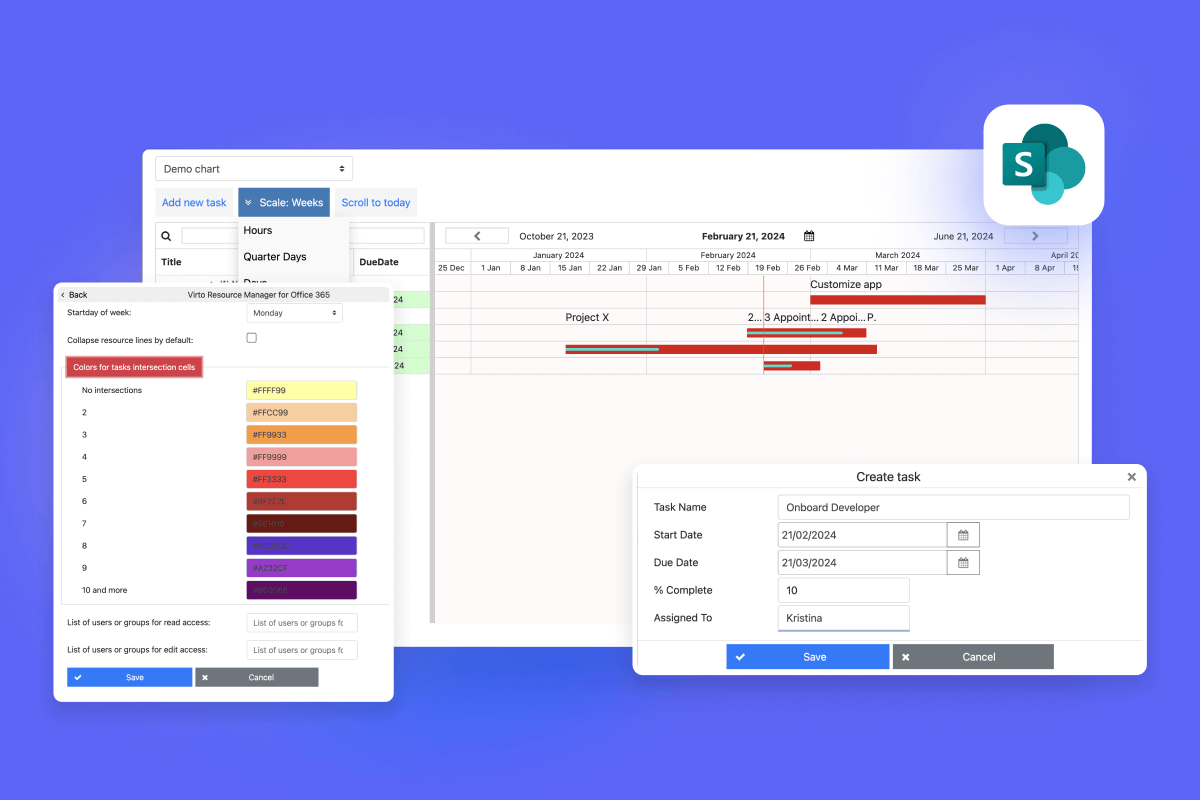Open the calendar icon next to February 21, 2024
Viewport: 1200px width, 800px height.
809,236
